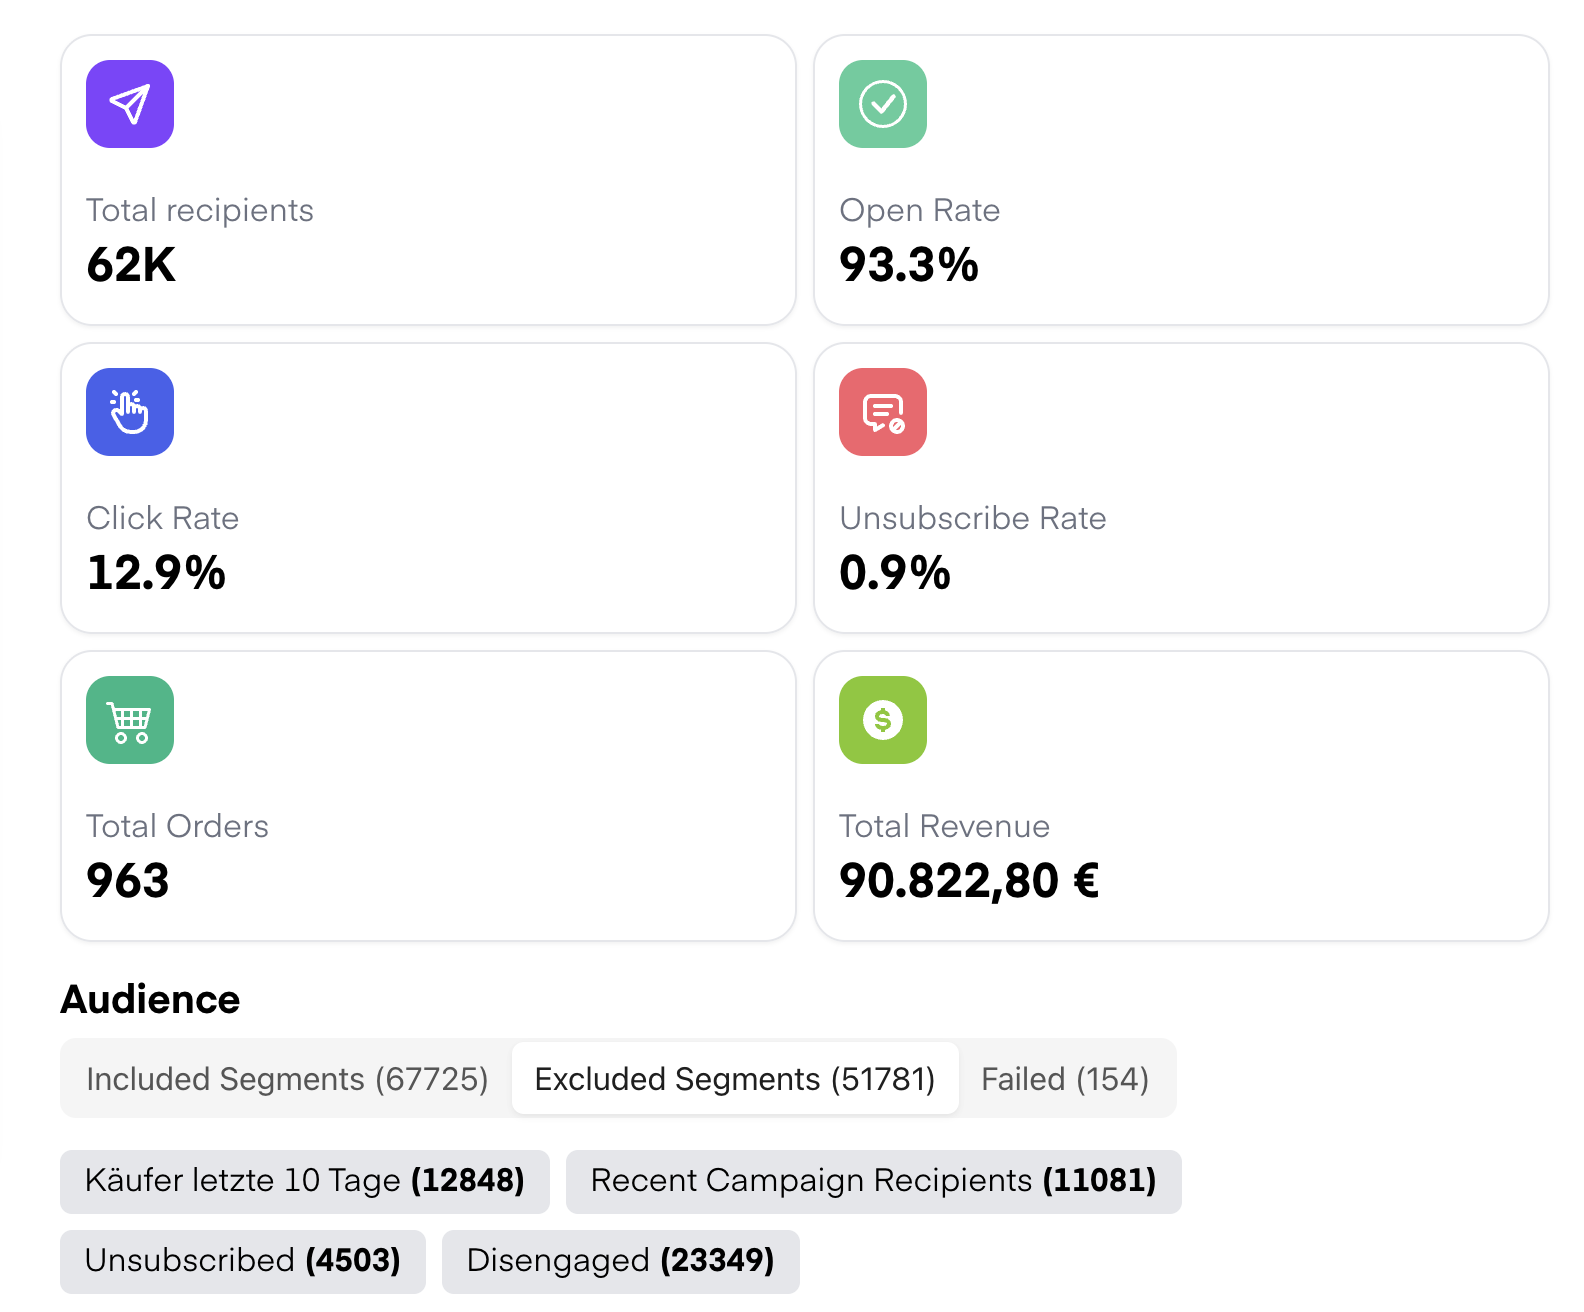Select the Excluded Segments tab
The width and height of the screenshot is (1584, 1312).
click(735, 1079)
